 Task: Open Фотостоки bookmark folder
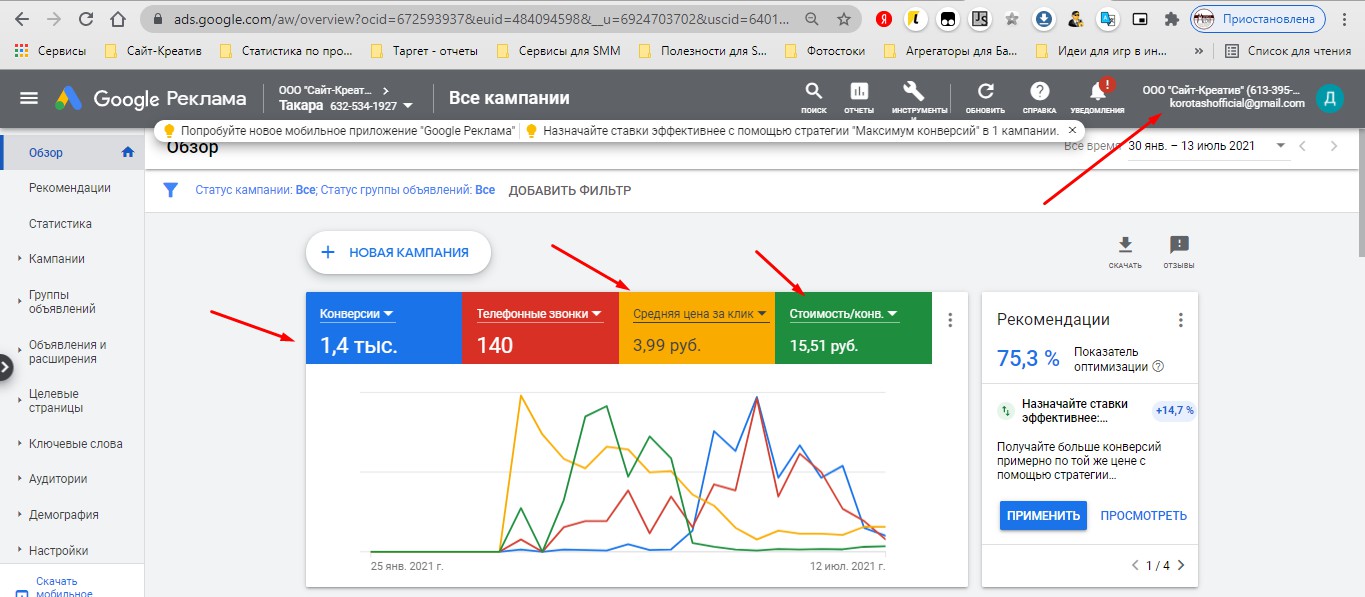pyautogui.click(x=825, y=50)
